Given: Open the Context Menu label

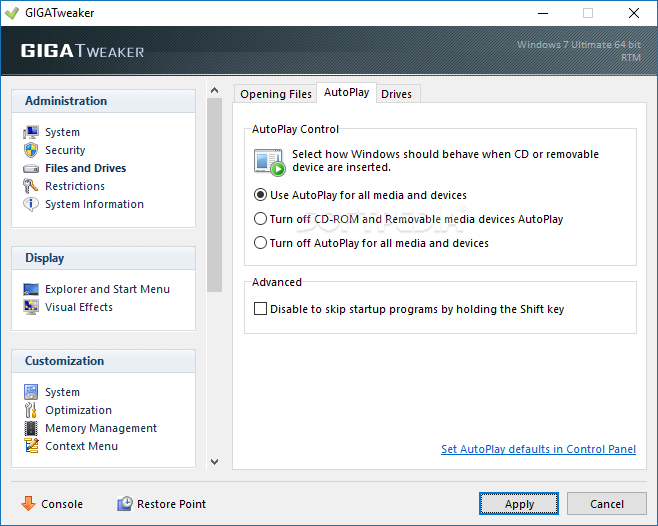Looking at the screenshot, I should 81,446.
